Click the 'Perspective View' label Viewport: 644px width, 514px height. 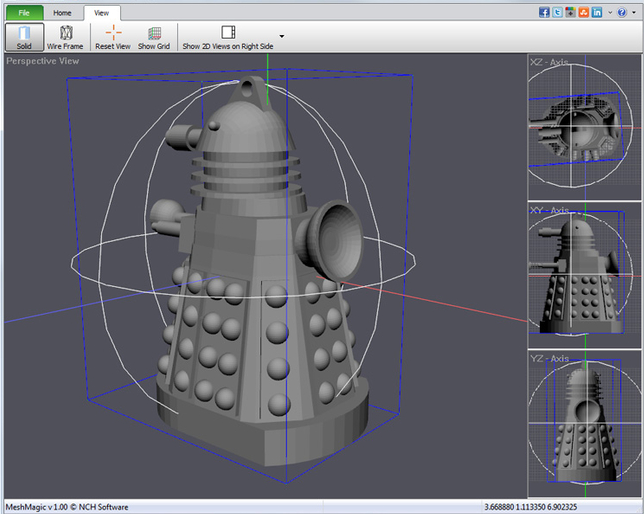click(43, 61)
